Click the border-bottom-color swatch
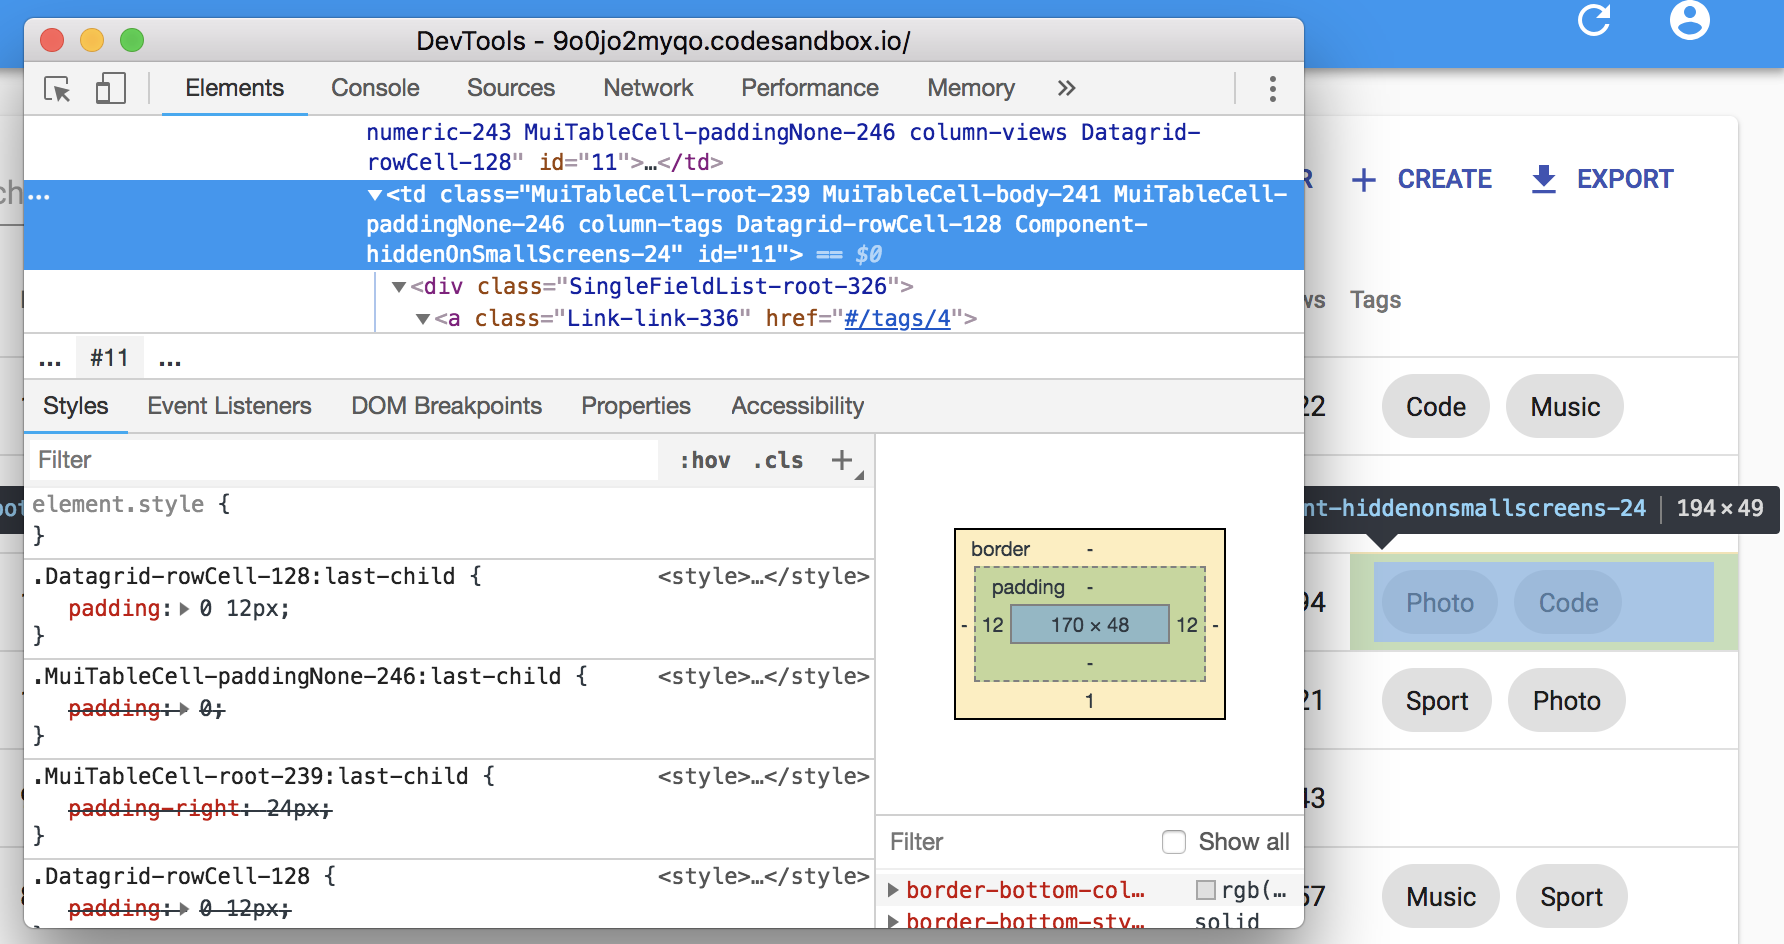The image size is (1784, 944). tap(1206, 889)
